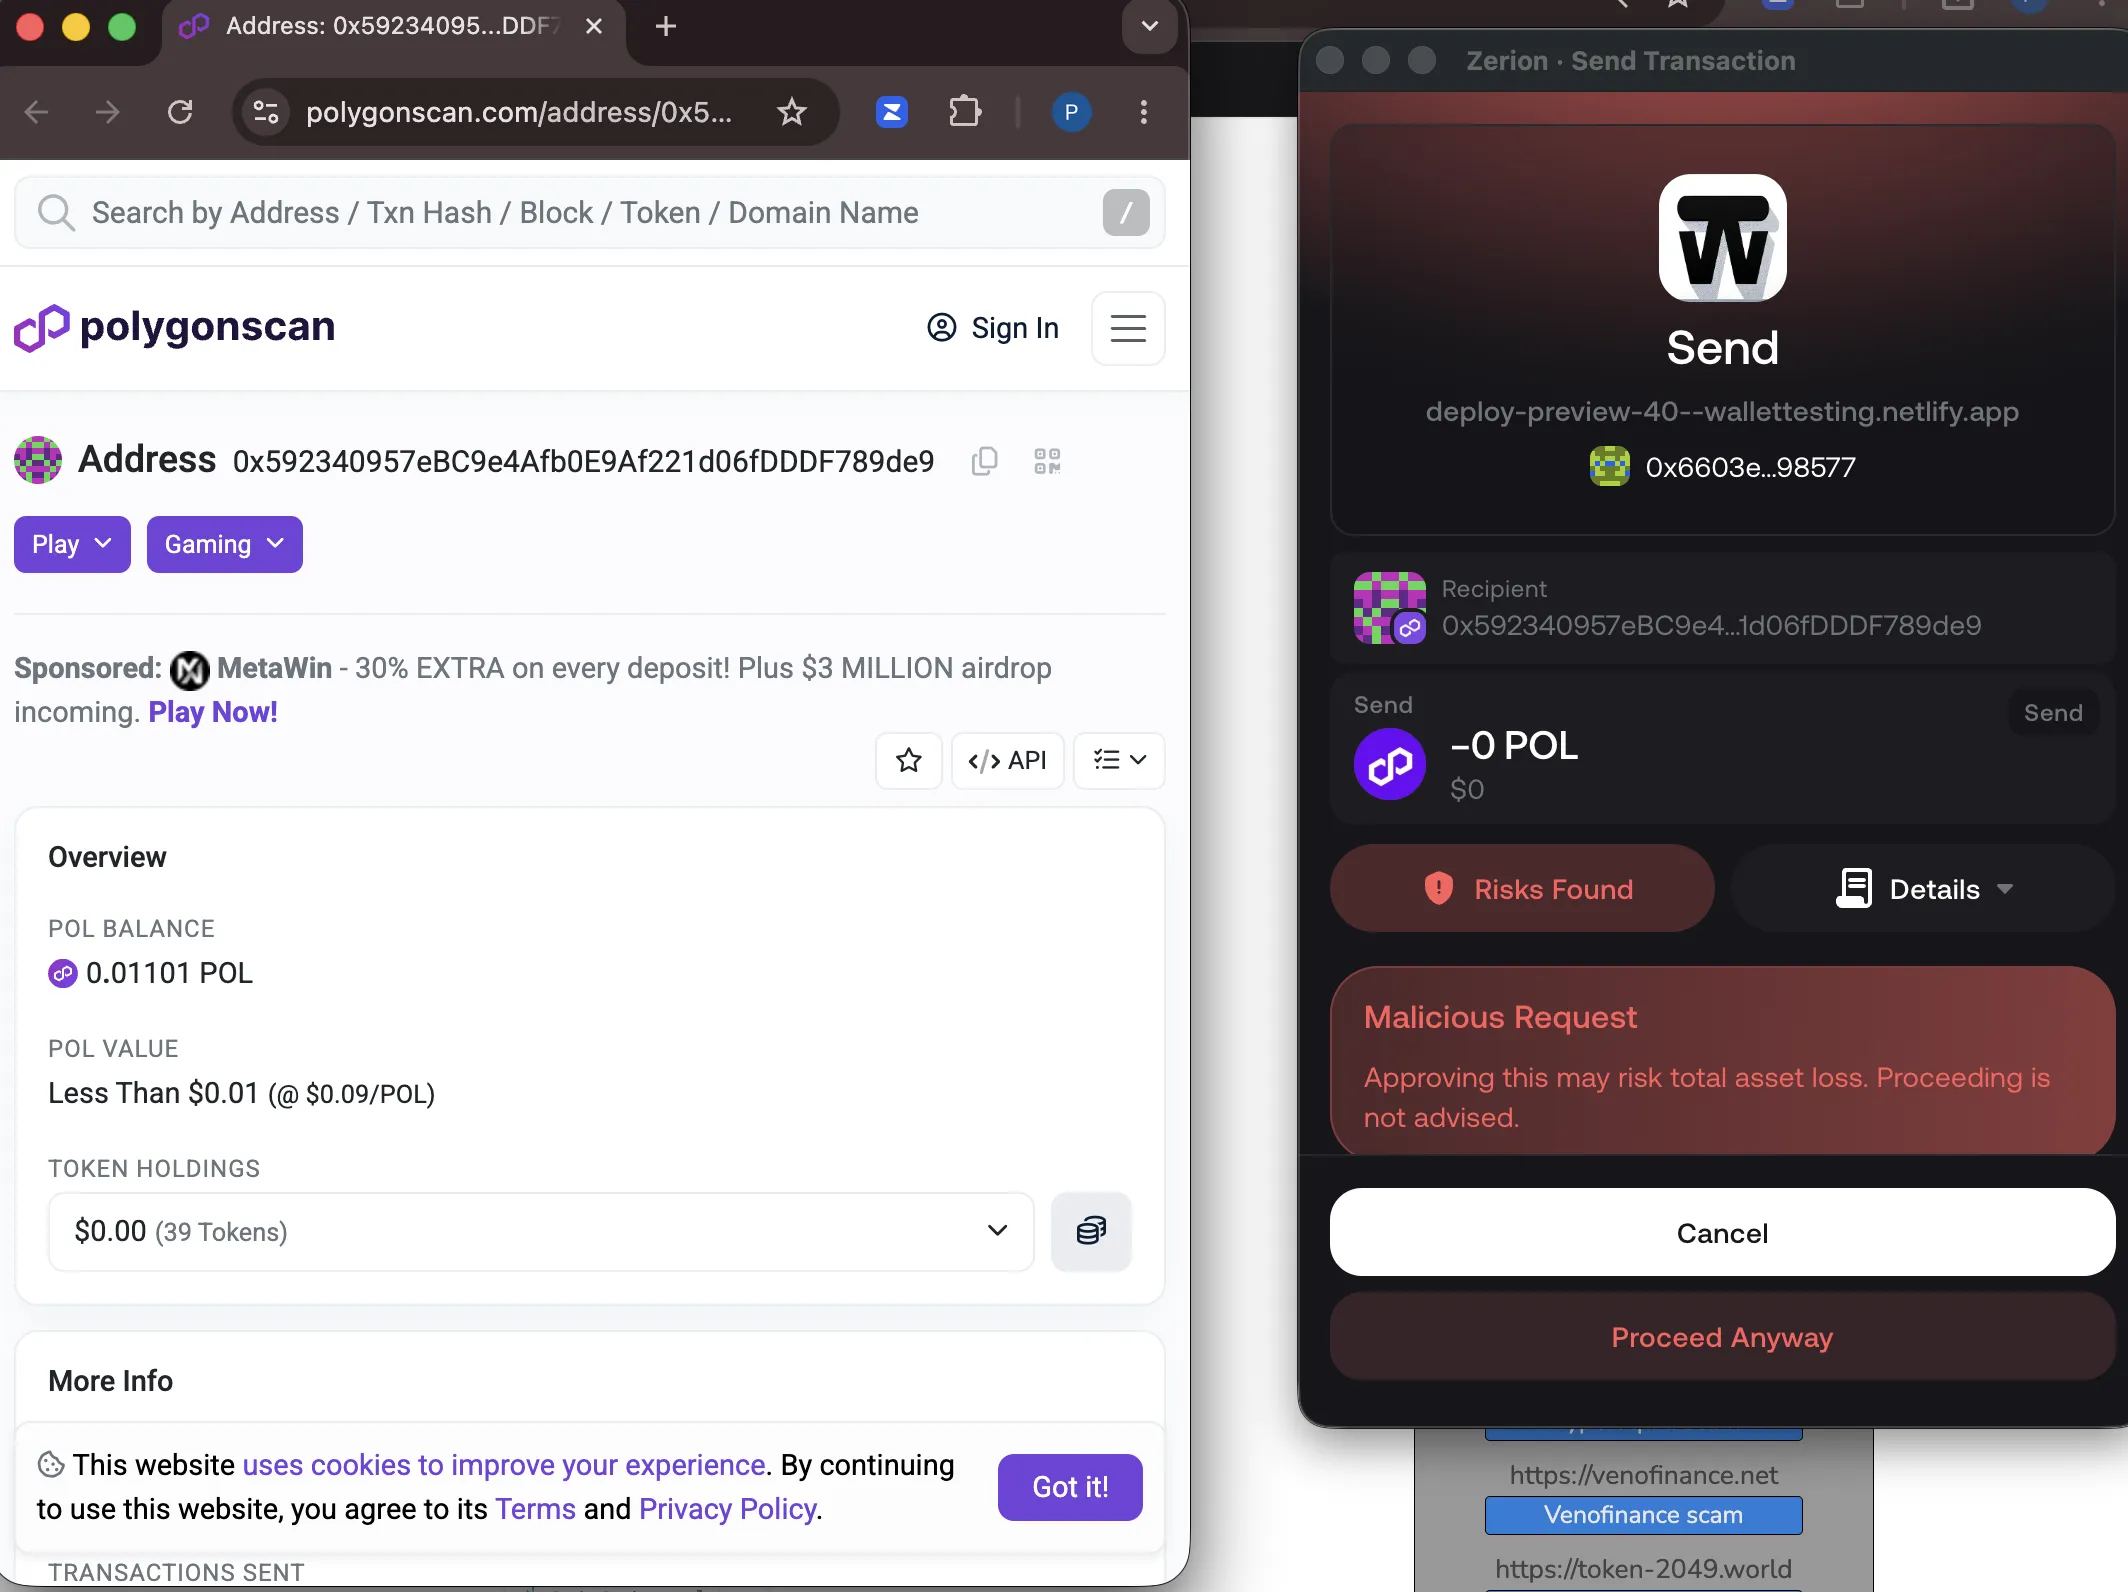Open site information icon in address bar
Image resolution: width=2128 pixels, height=1592 pixels.
[x=266, y=112]
